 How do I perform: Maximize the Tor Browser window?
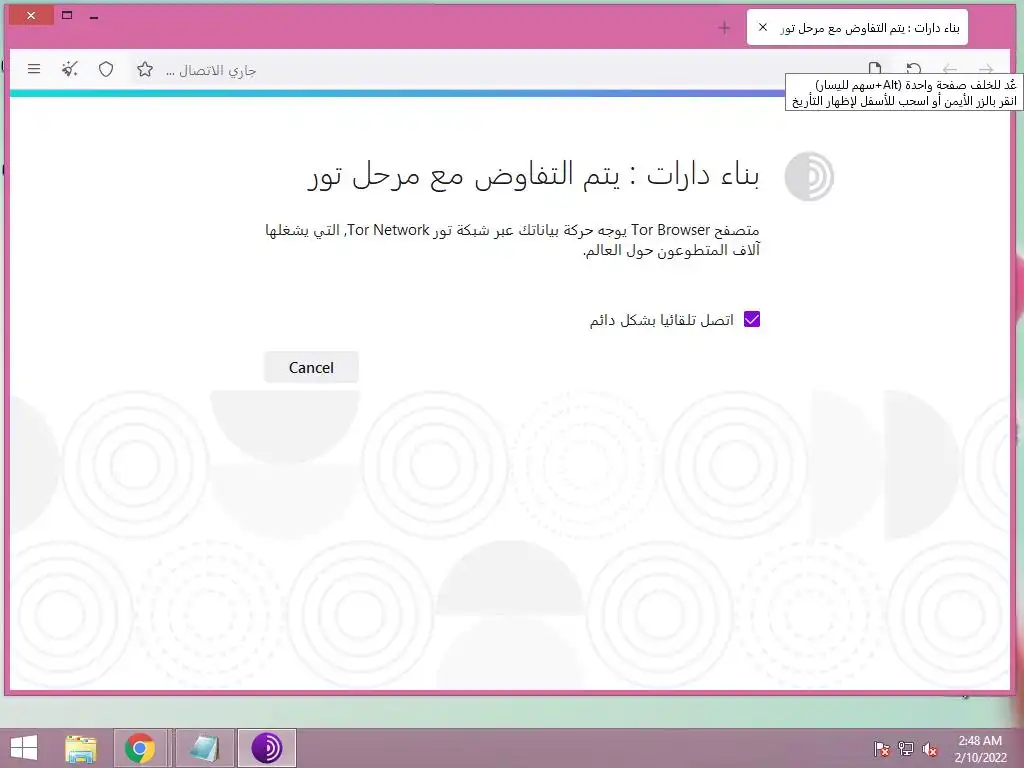(x=67, y=15)
